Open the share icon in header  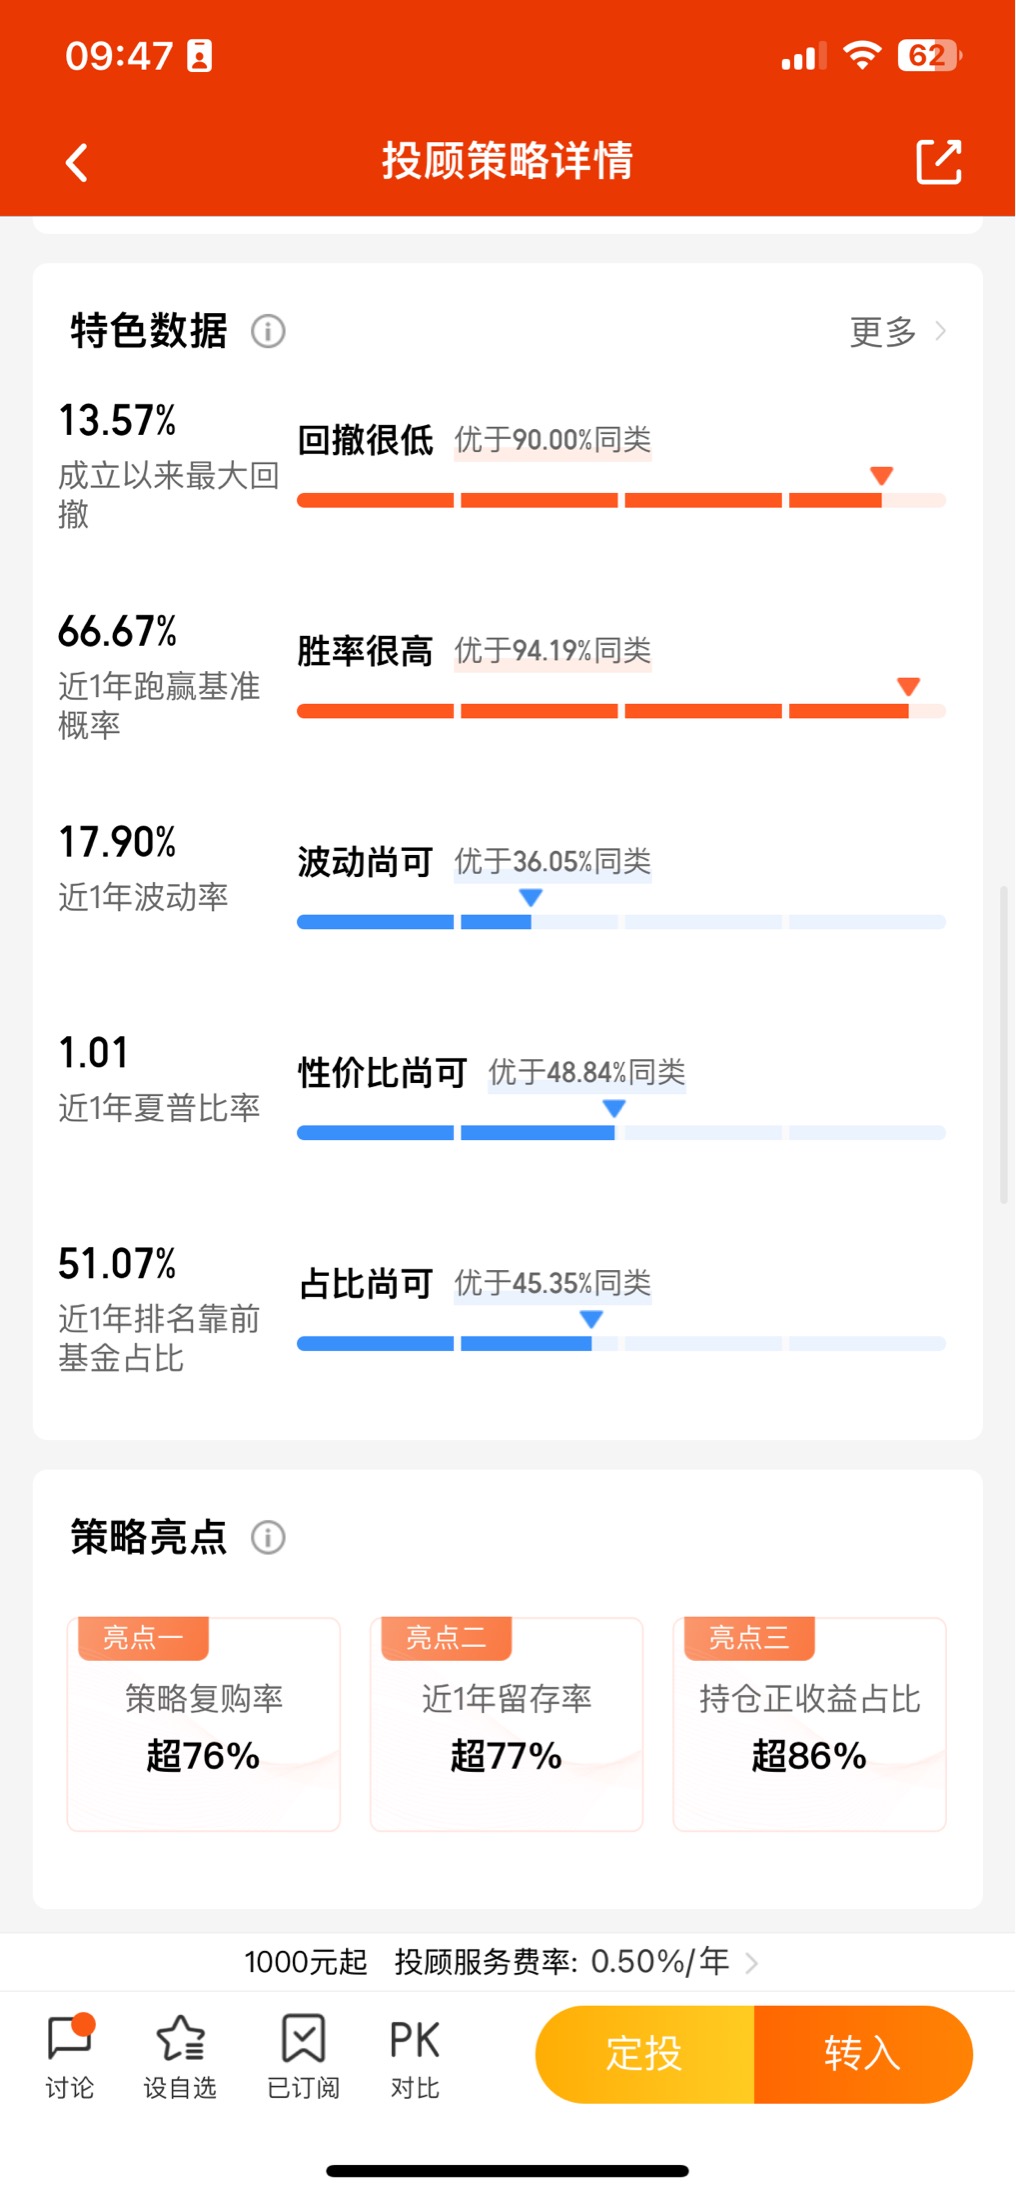pyautogui.click(x=939, y=162)
